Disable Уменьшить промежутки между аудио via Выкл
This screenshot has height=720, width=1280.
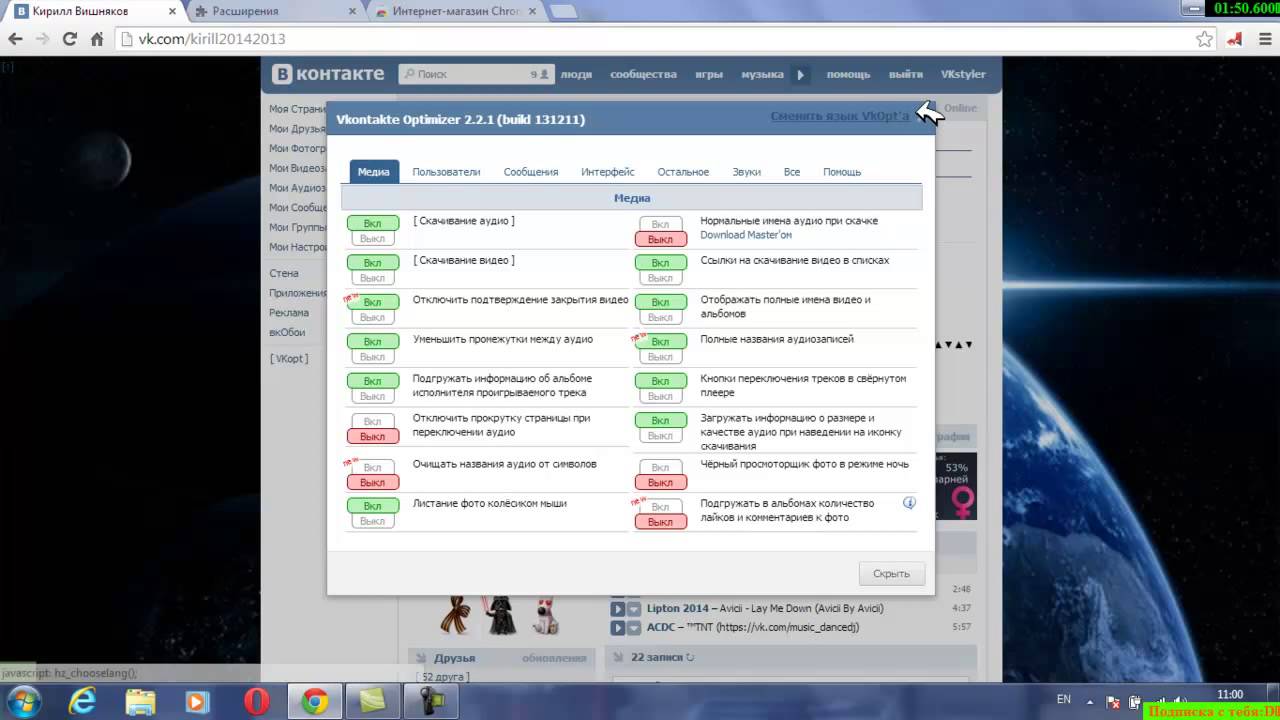(373, 357)
